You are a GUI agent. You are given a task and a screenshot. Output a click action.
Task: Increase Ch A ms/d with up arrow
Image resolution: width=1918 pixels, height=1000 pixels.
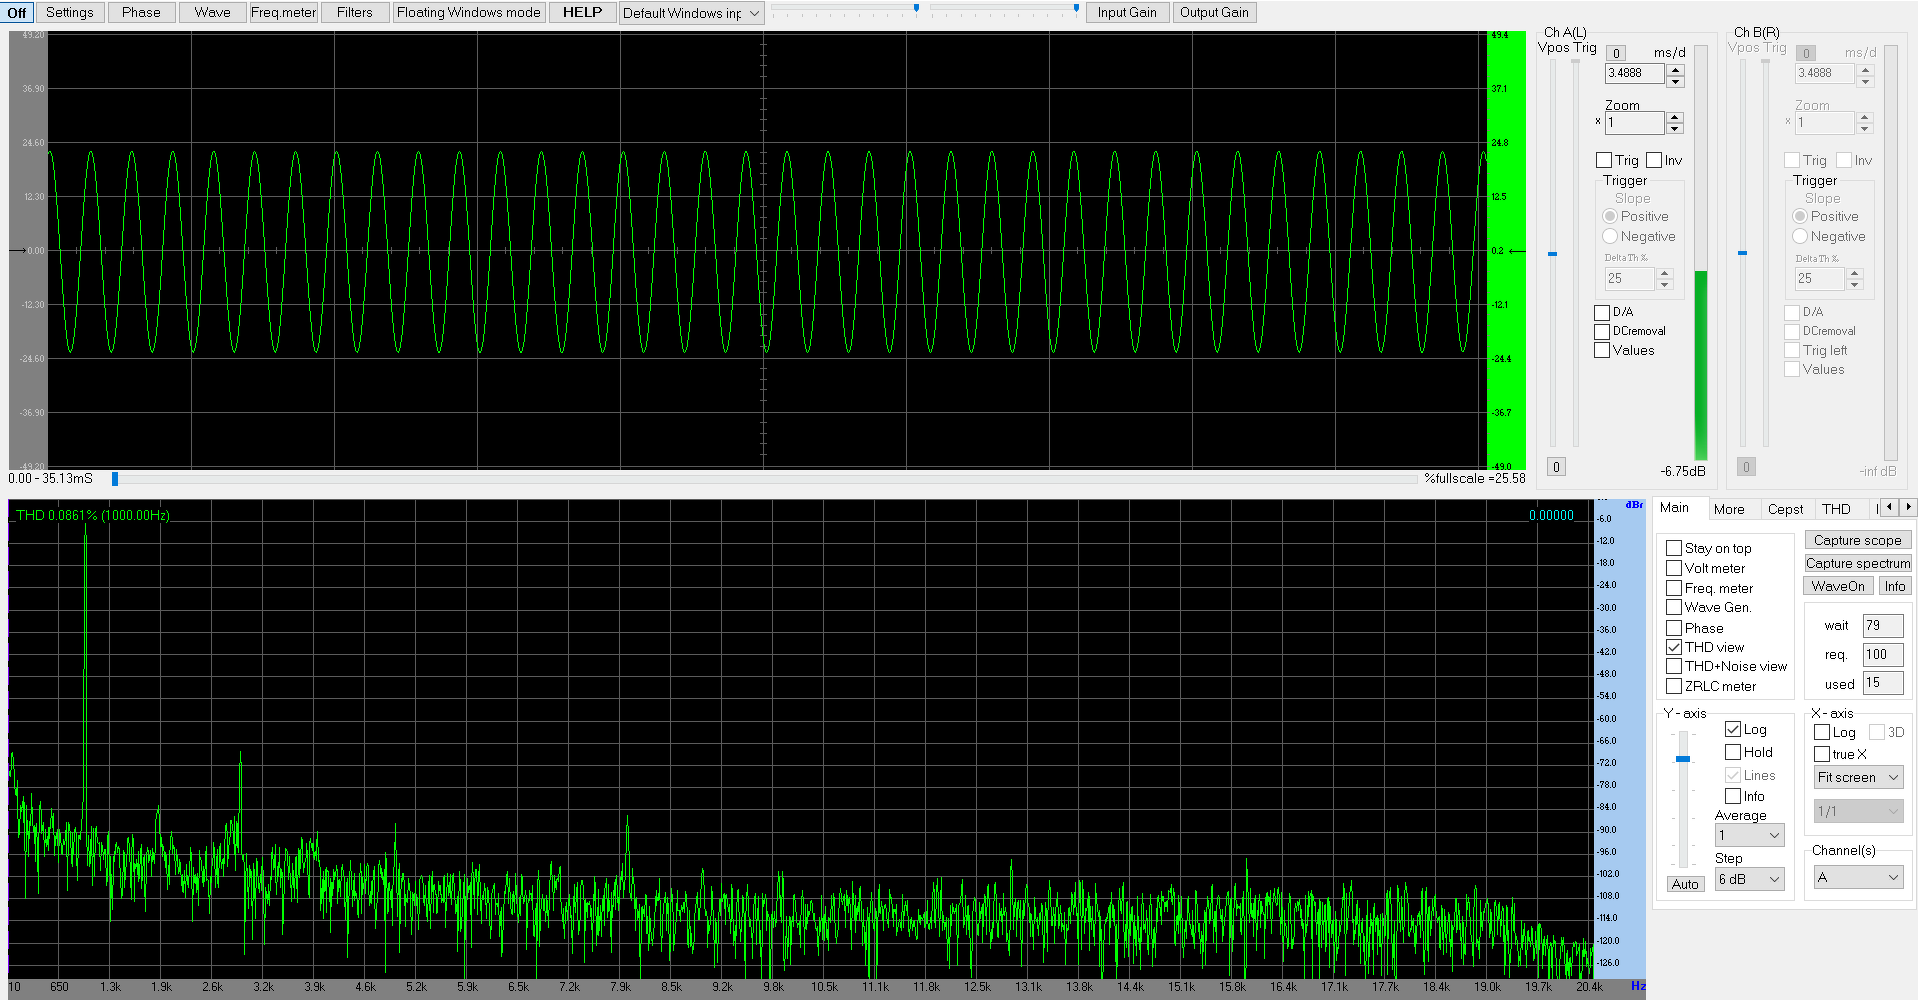(x=1676, y=69)
